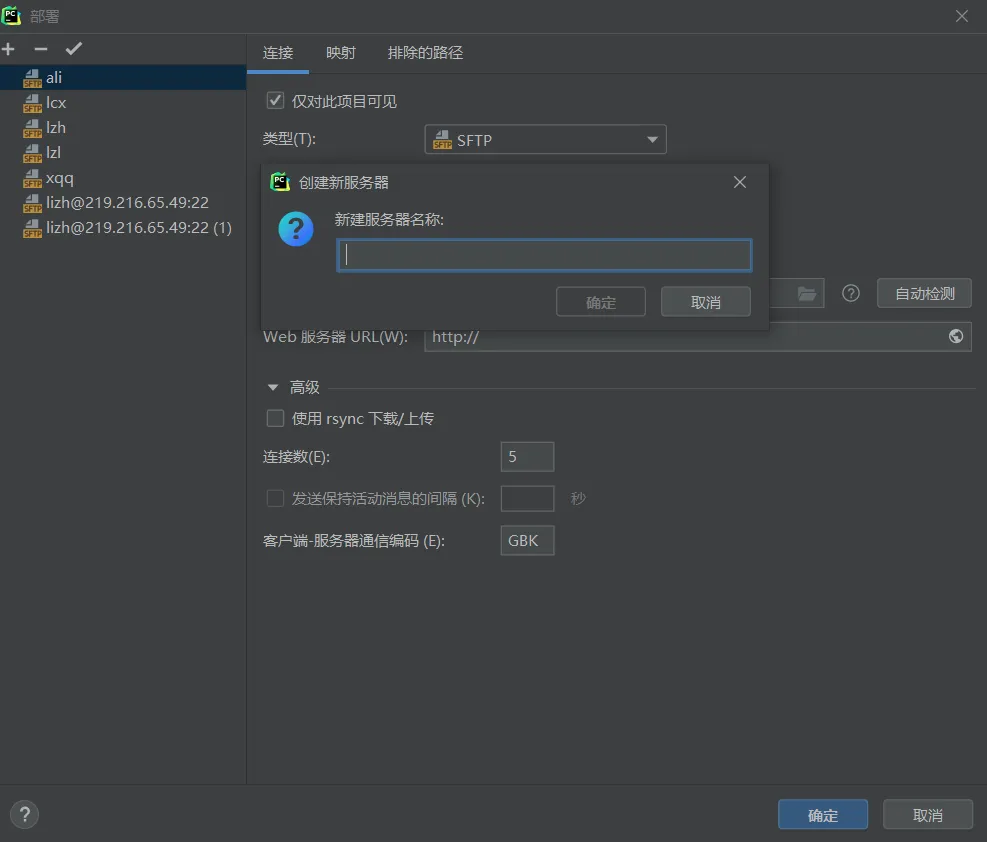Mark server as default with the checkmark icon
Screen dimensions: 987x842
click(x=74, y=48)
